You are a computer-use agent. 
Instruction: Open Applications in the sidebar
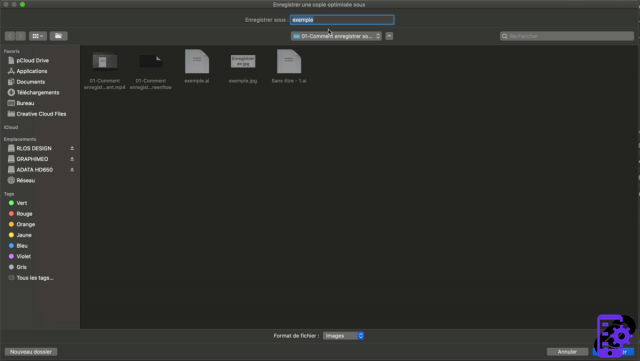point(31,71)
